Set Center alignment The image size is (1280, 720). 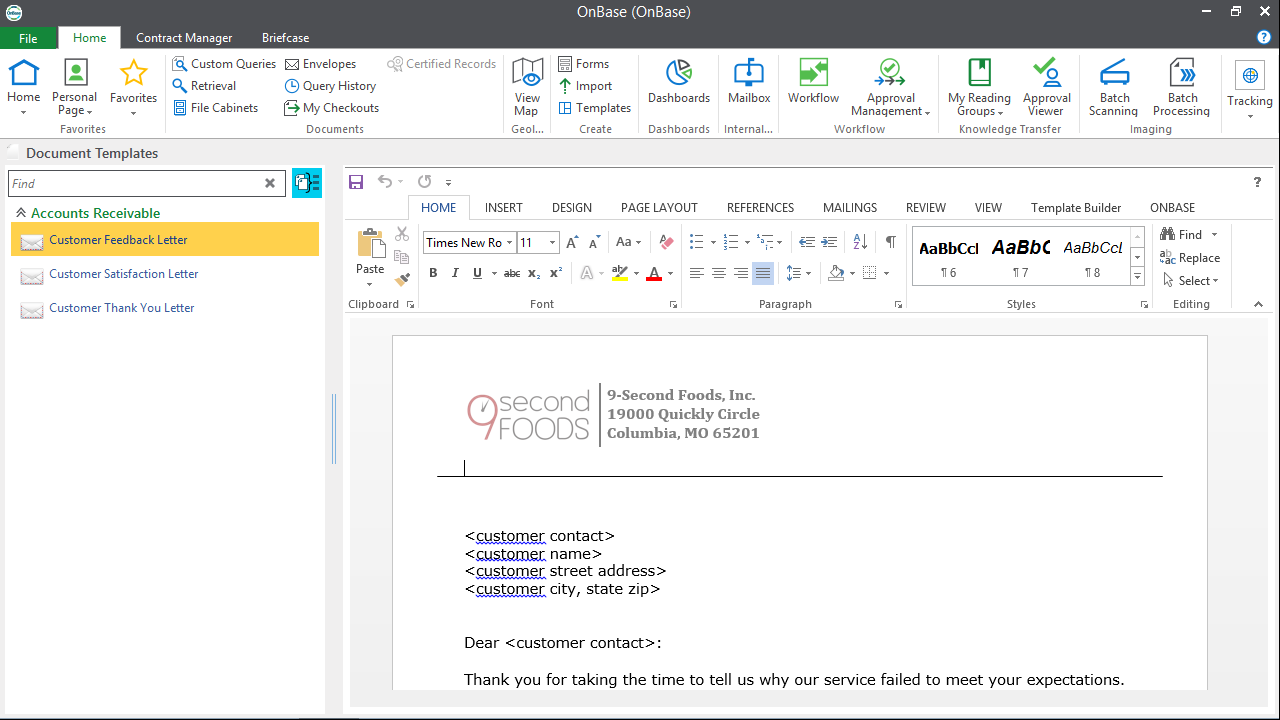pos(719,273)
